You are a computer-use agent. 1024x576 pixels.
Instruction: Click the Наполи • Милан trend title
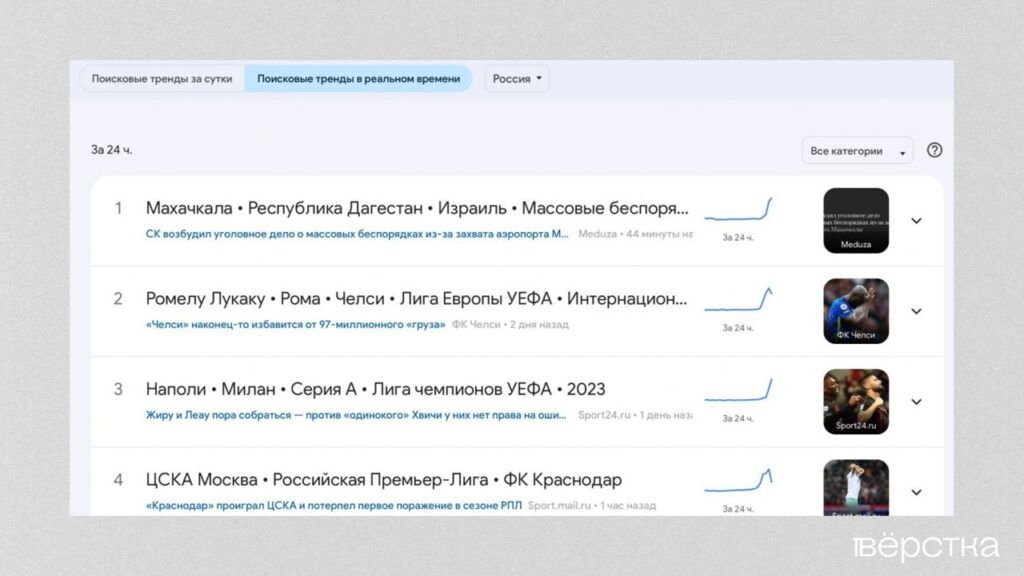[375, 389]
